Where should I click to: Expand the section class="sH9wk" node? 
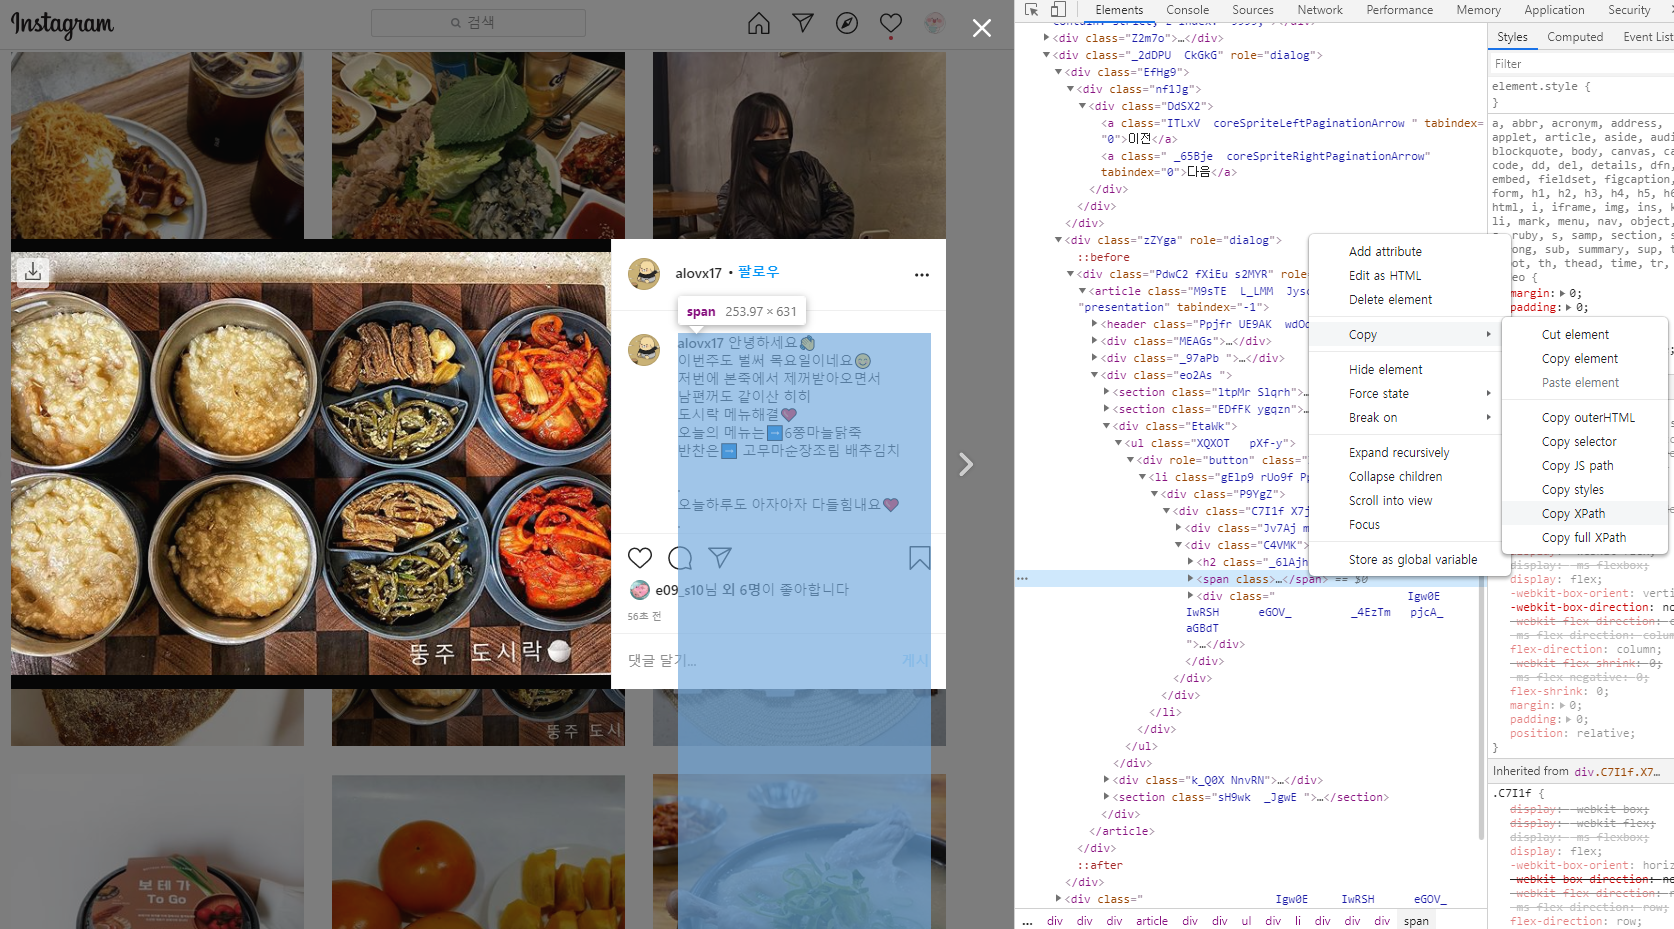[x=1106, y=797]
